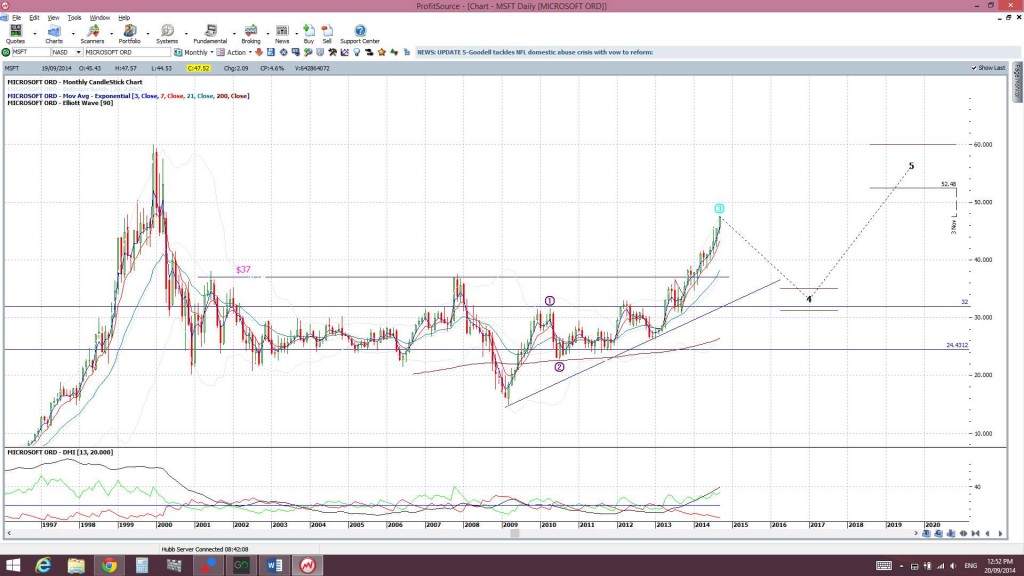This screenshot has width=1024, height=576.
Task: Open the Quotes toolbar button
Action: pyautogui.click(x=15, y=34)
